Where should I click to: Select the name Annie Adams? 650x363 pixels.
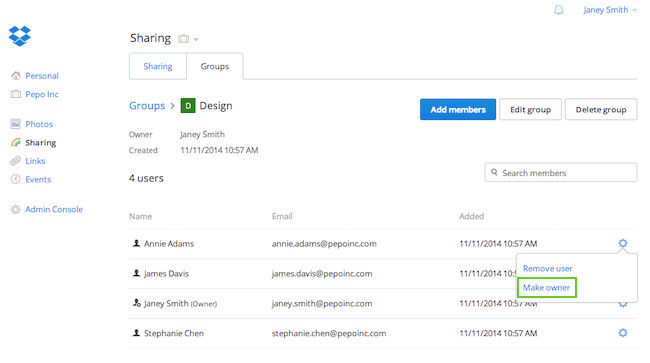(169, 244)
